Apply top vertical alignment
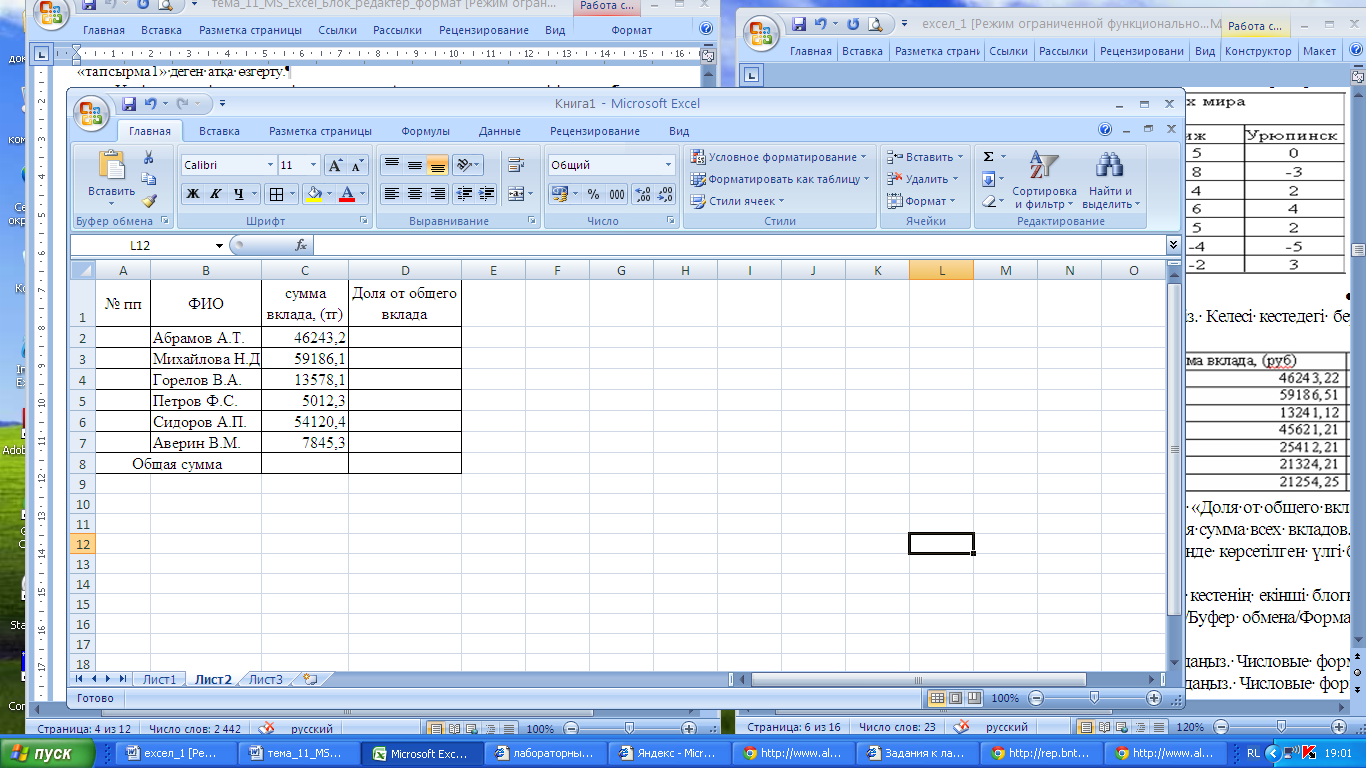The width and height of the screenshot is (1366, 768). click(x=392, y=165)
